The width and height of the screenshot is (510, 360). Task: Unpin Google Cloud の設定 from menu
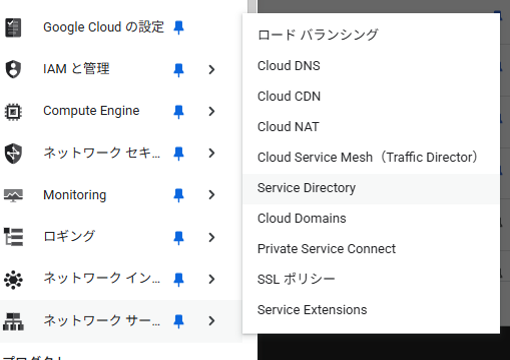(x=179, y=28)
